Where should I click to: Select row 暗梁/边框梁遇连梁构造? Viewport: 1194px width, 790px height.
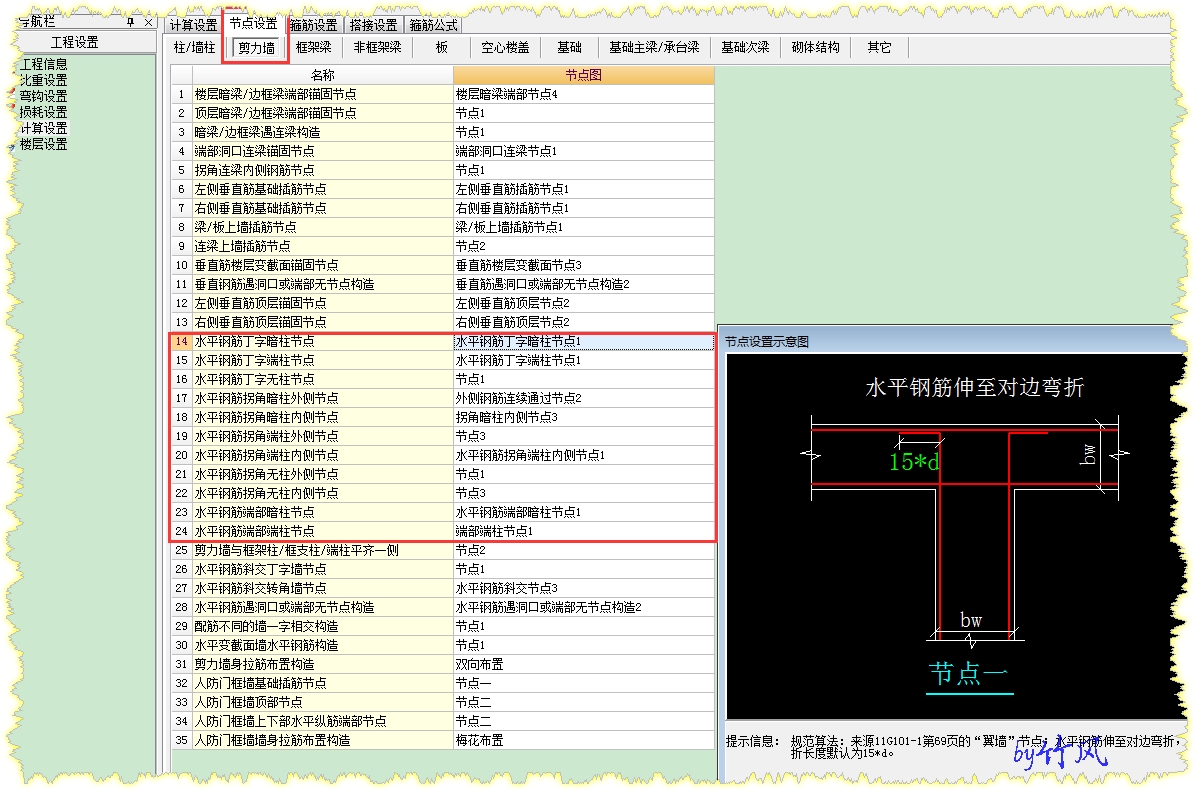tap(323, 132)
